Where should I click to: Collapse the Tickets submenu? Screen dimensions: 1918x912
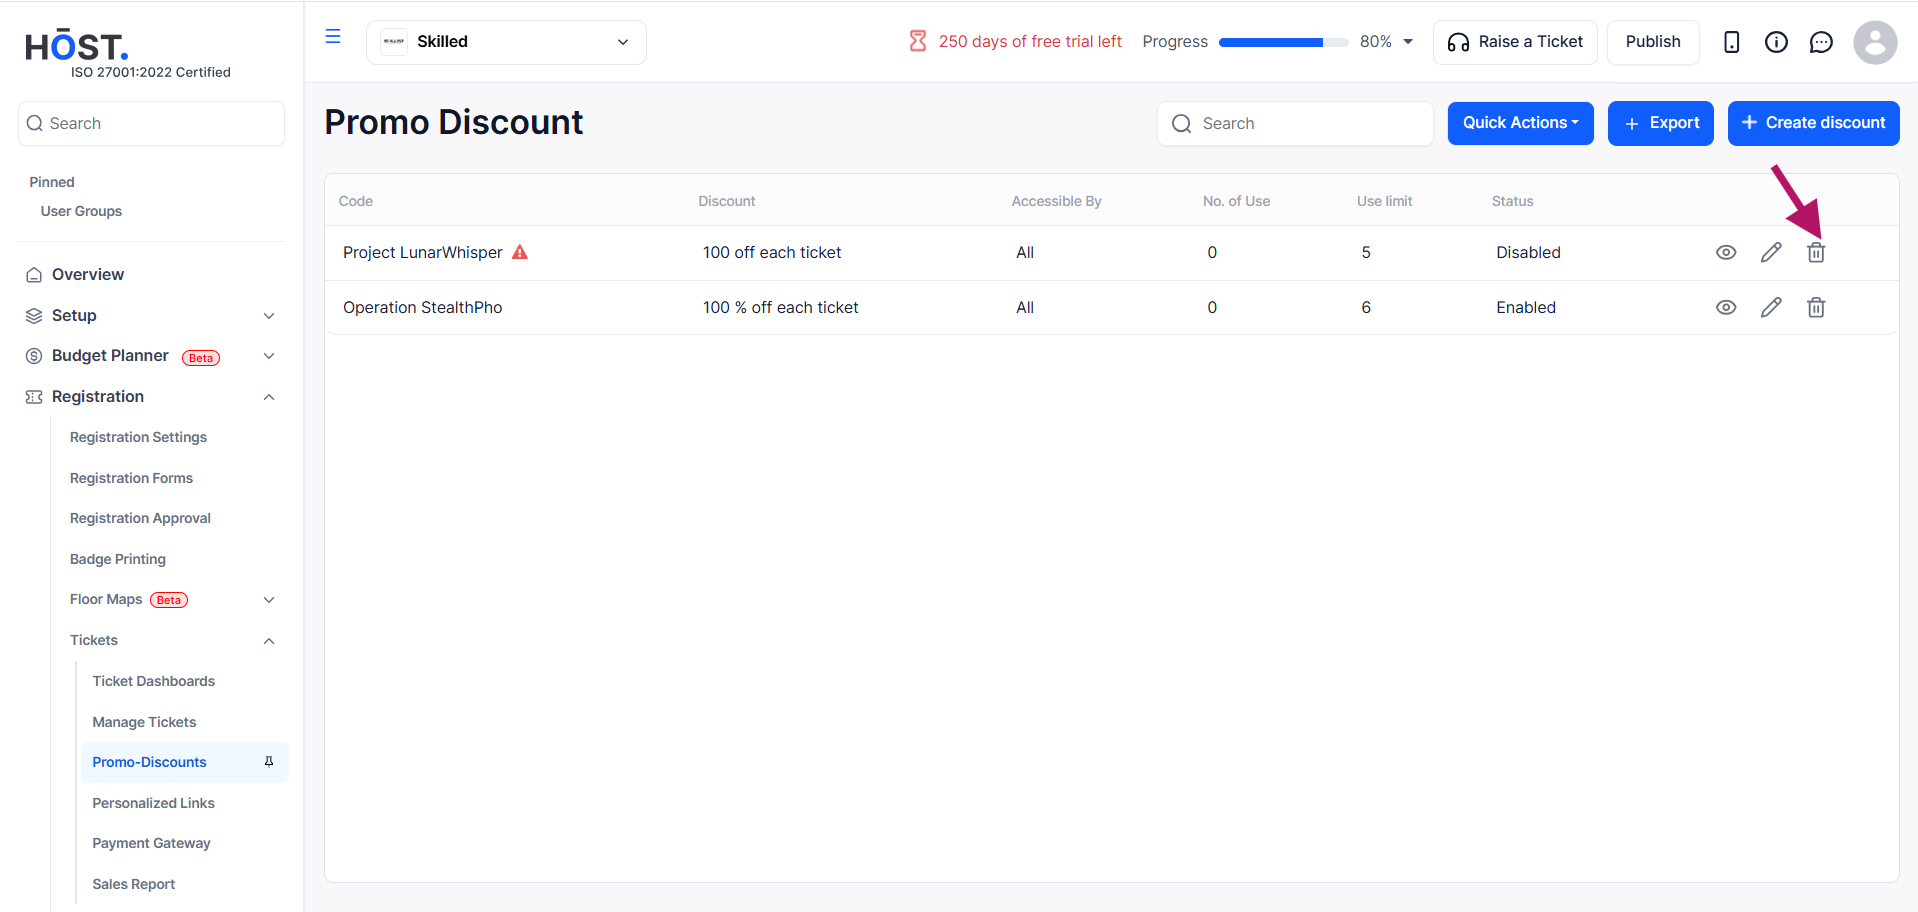269,641
